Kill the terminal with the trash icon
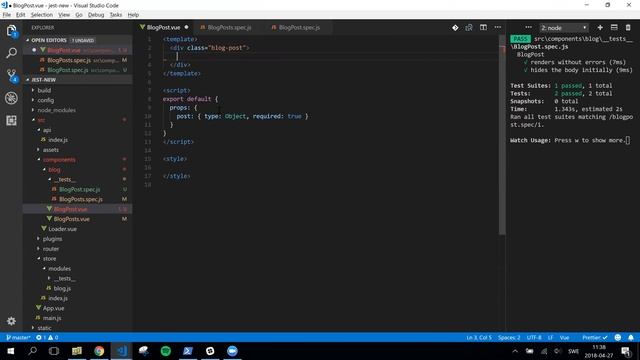This screenshot has width=640, height=360. (628, 28)
